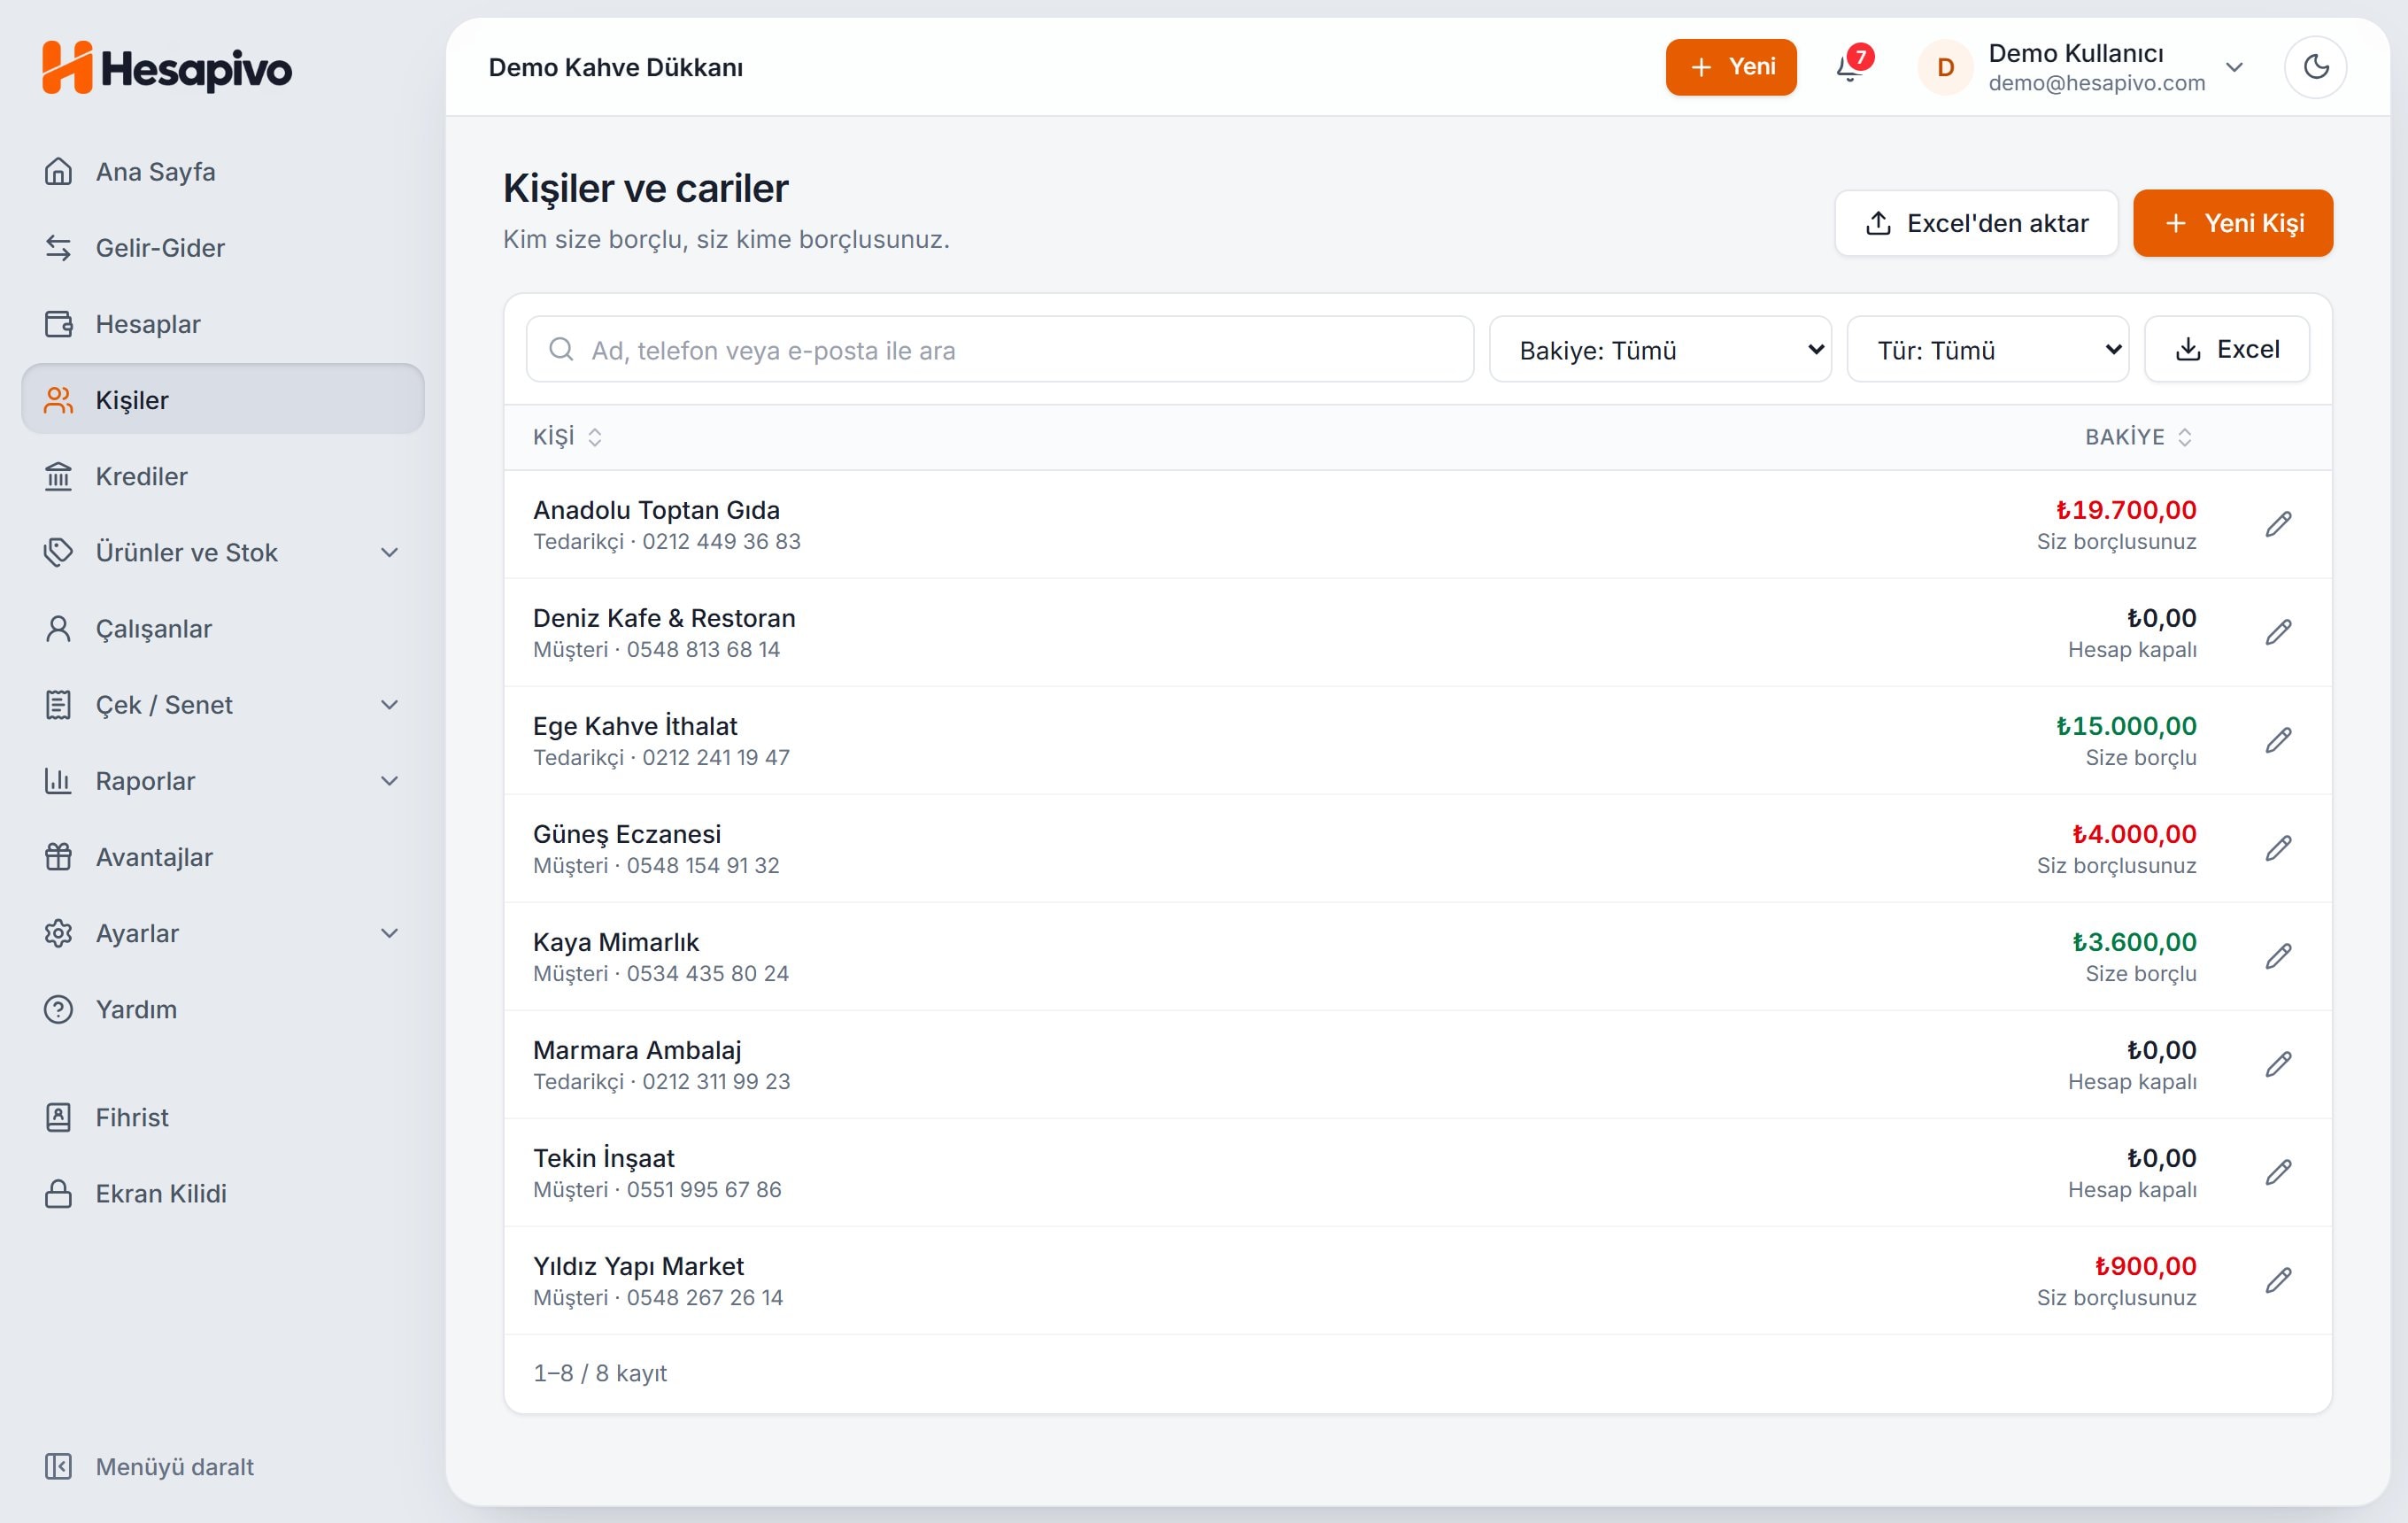Image resolution: width=2408 pixels, height=1523 pixels.
Task: Open Fihrist in sidebar
Action: [x=223, y=1117]
